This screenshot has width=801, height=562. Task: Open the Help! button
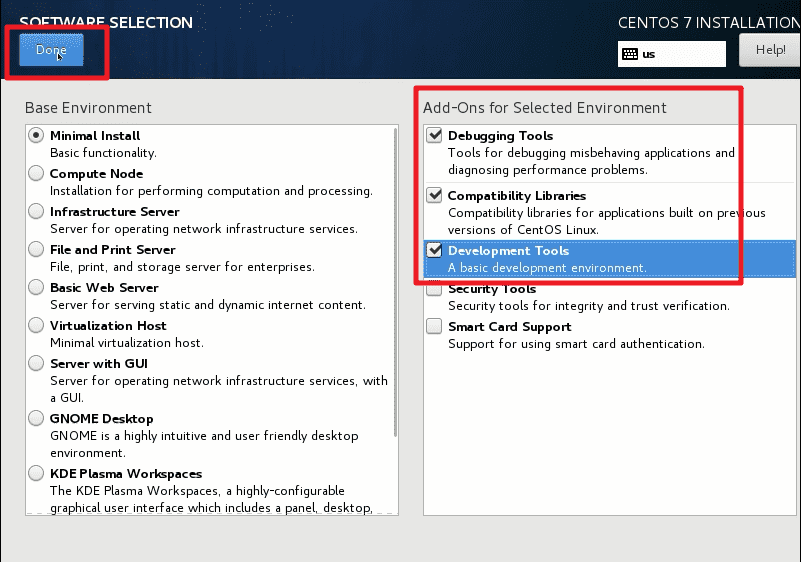tap(770, 50)
